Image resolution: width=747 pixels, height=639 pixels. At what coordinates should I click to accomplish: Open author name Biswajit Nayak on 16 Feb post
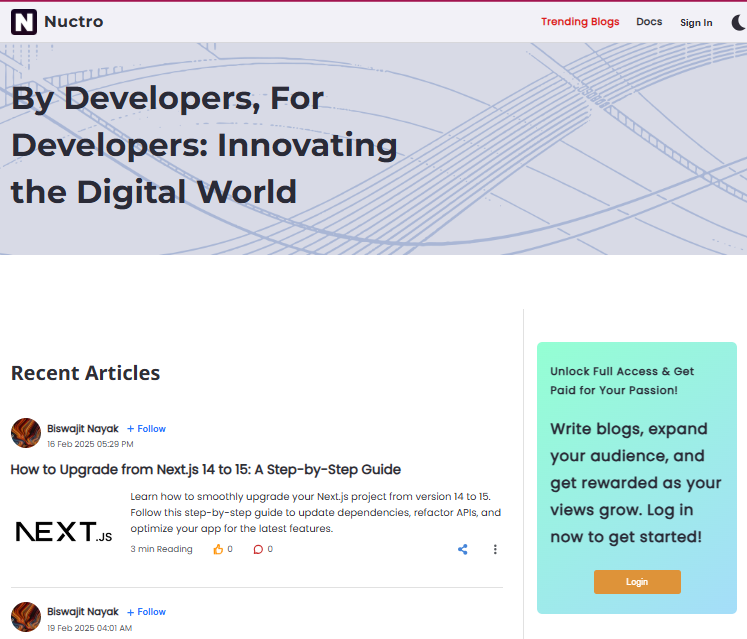[83, 429]
